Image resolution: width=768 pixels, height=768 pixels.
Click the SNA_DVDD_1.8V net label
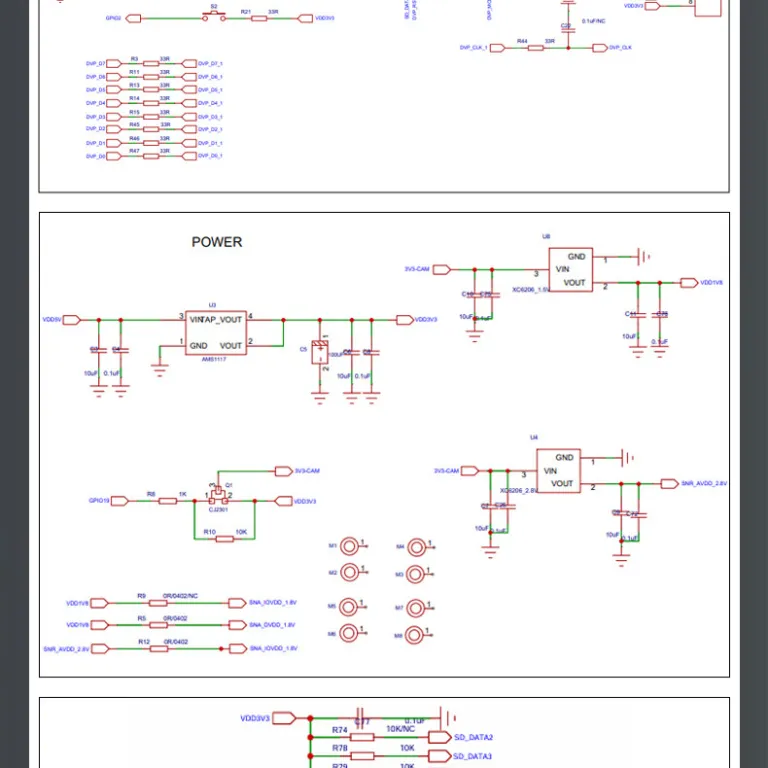pos(272,625)
